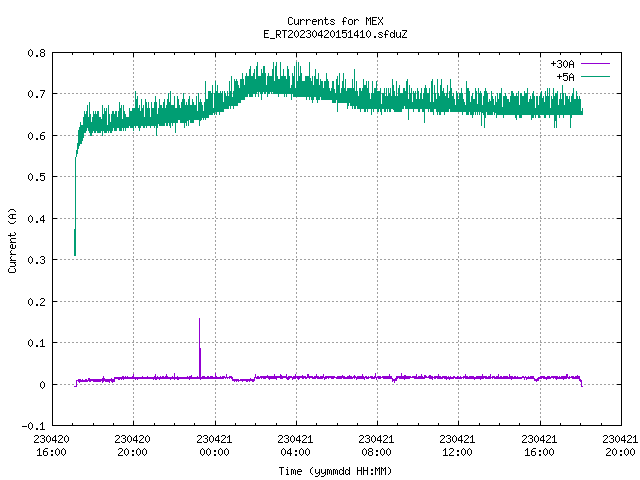Click the y-axis tick value -0.1
The width and height of the screenshot is (640, 480).
point(33,426)
